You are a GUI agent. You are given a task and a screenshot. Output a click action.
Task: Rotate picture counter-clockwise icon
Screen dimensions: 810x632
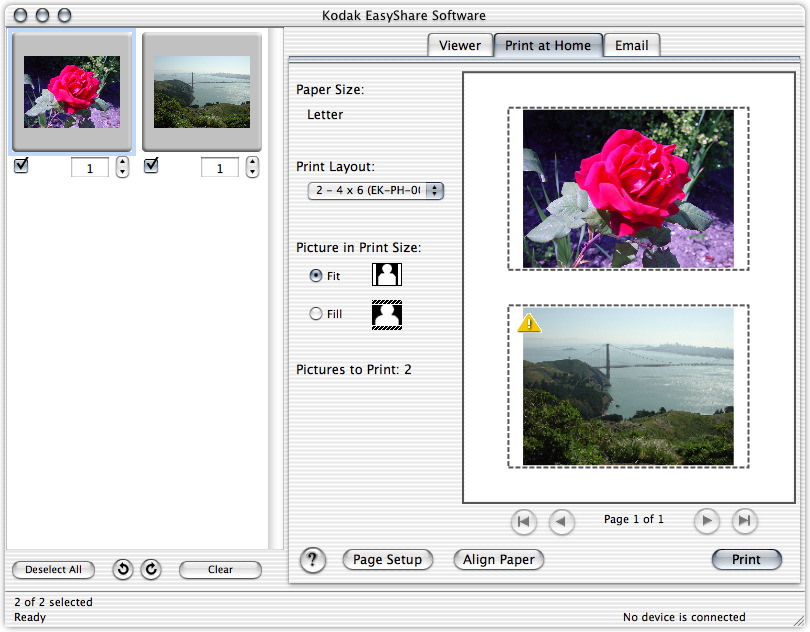[122, 570]
